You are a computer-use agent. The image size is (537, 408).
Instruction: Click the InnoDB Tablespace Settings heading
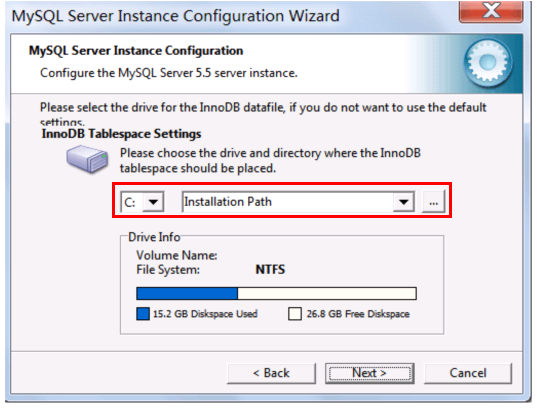tap(121, 134)
